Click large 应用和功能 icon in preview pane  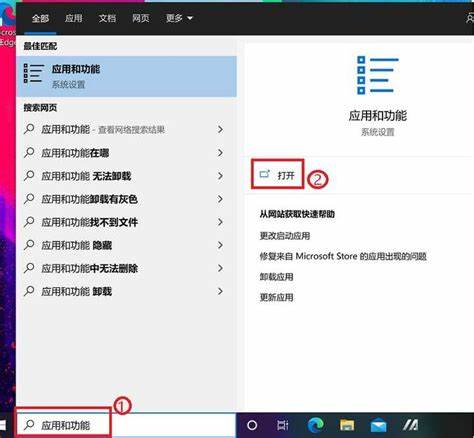(378, 75)
